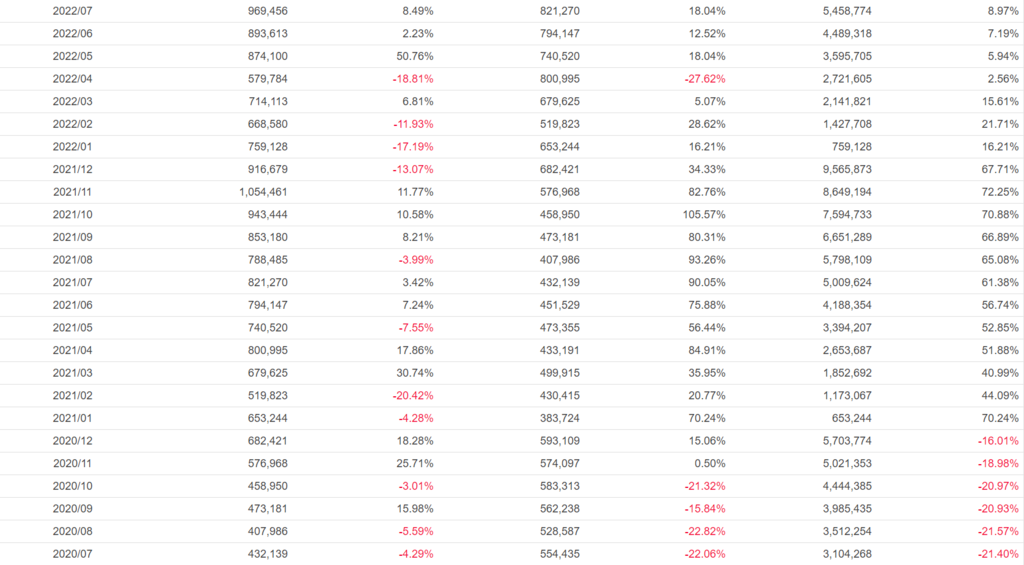Click the 528,587 value cell
Viewport: 1024px width, 565px height.
tap(555, 531)
